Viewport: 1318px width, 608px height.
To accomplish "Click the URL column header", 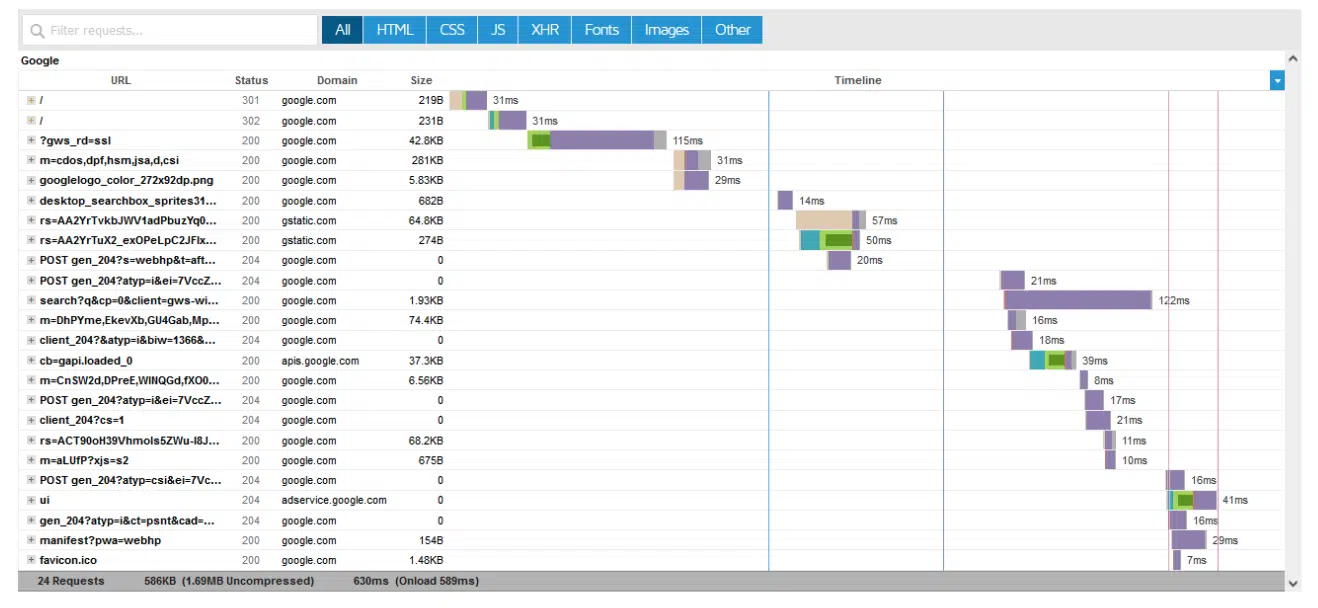I will tap(120, 80).
